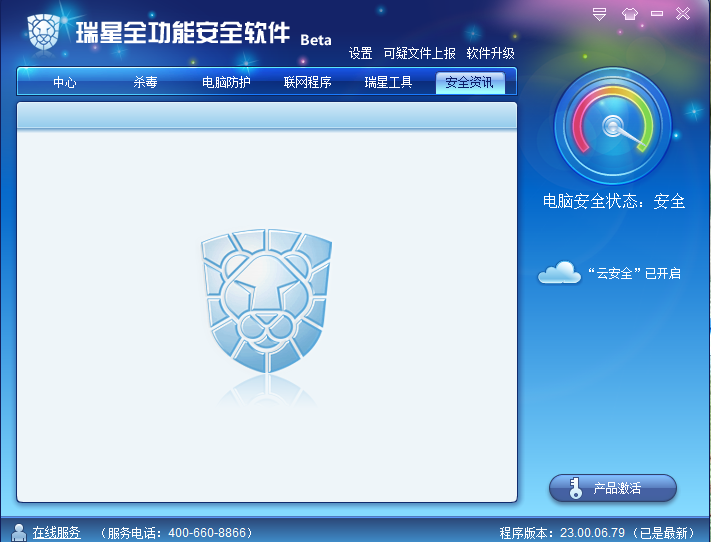Click the skin change shirt icon
The image size is (711, 542).
[x=629, y=14]
